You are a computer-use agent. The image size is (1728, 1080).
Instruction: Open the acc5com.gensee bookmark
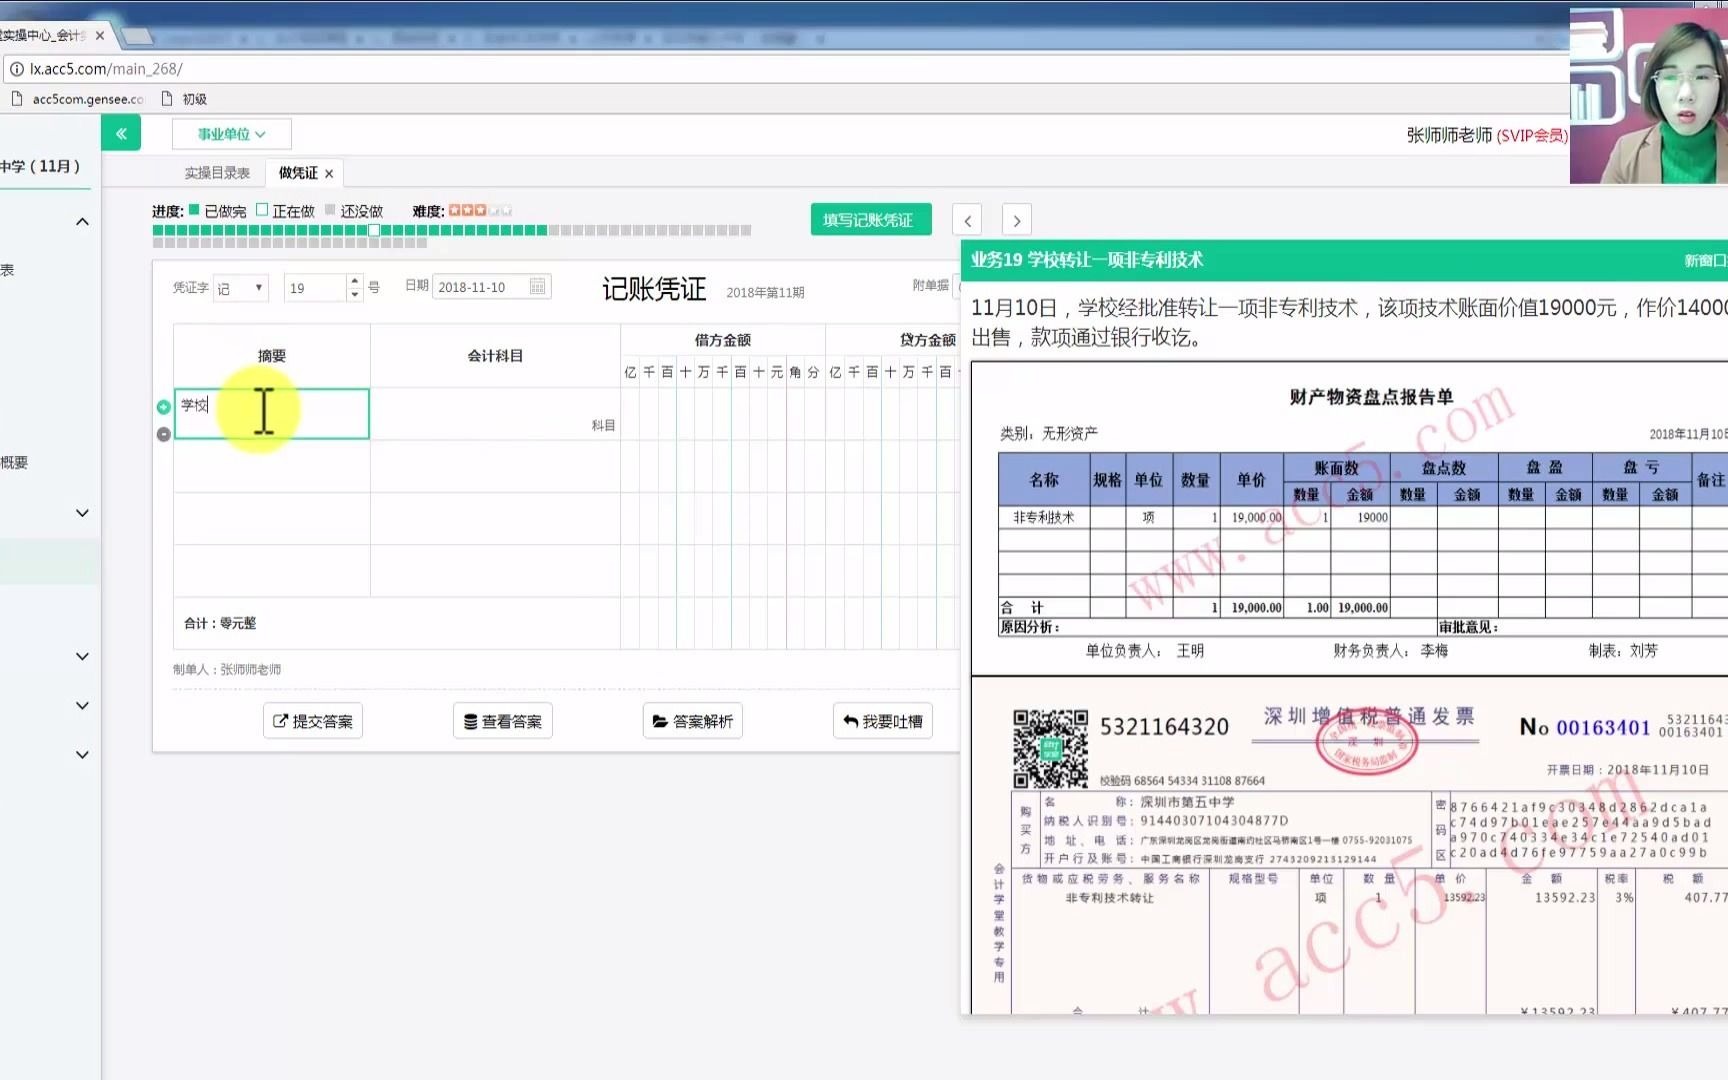(x=78, y=99)
